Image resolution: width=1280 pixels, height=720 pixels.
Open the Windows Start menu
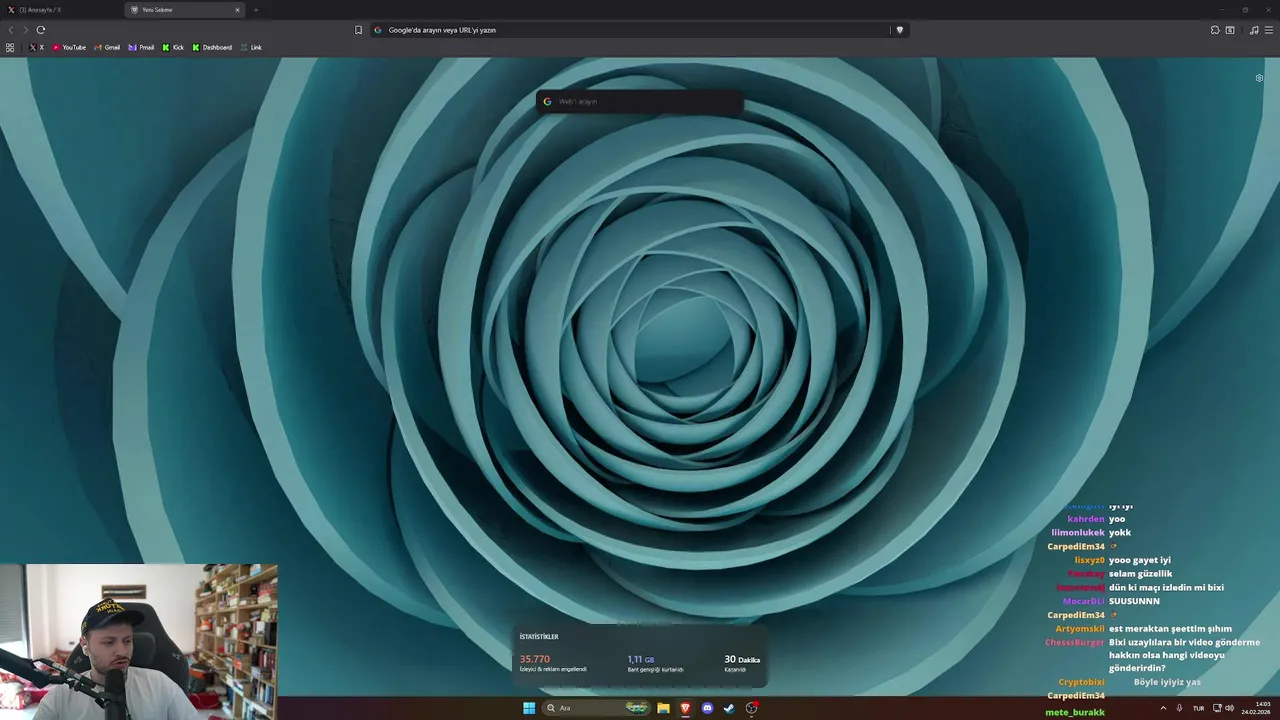click(529, 708)
